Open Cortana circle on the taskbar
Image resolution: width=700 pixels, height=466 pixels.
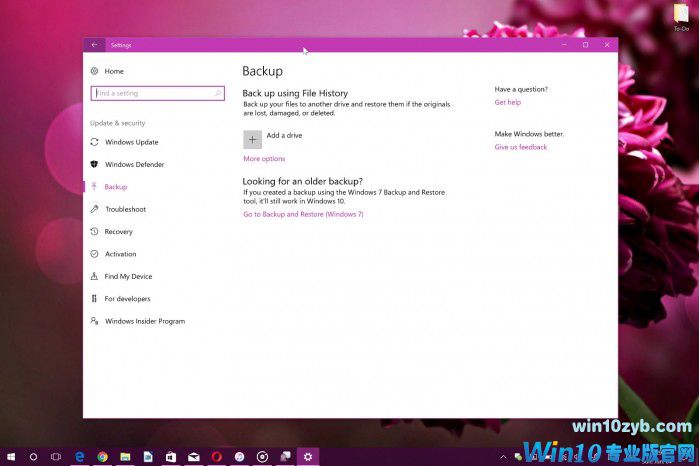pos(33,457)
